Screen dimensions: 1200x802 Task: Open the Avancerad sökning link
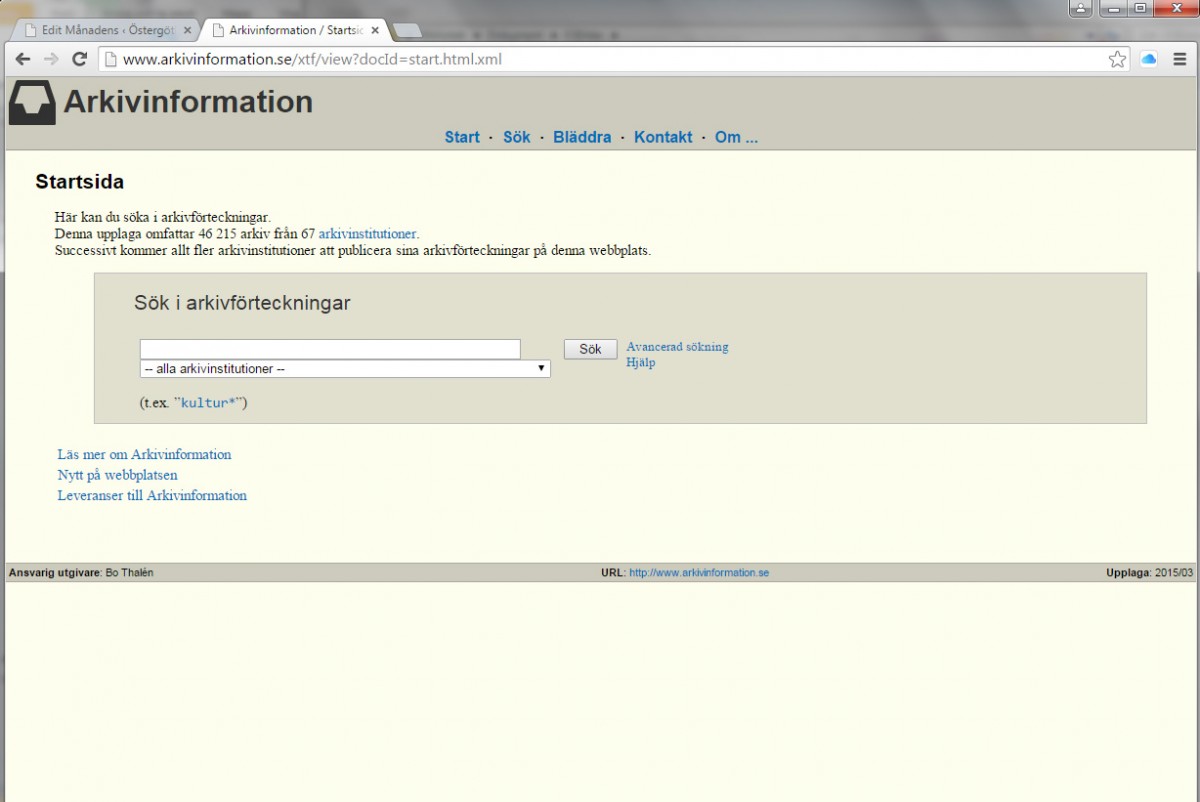point(677,347)
